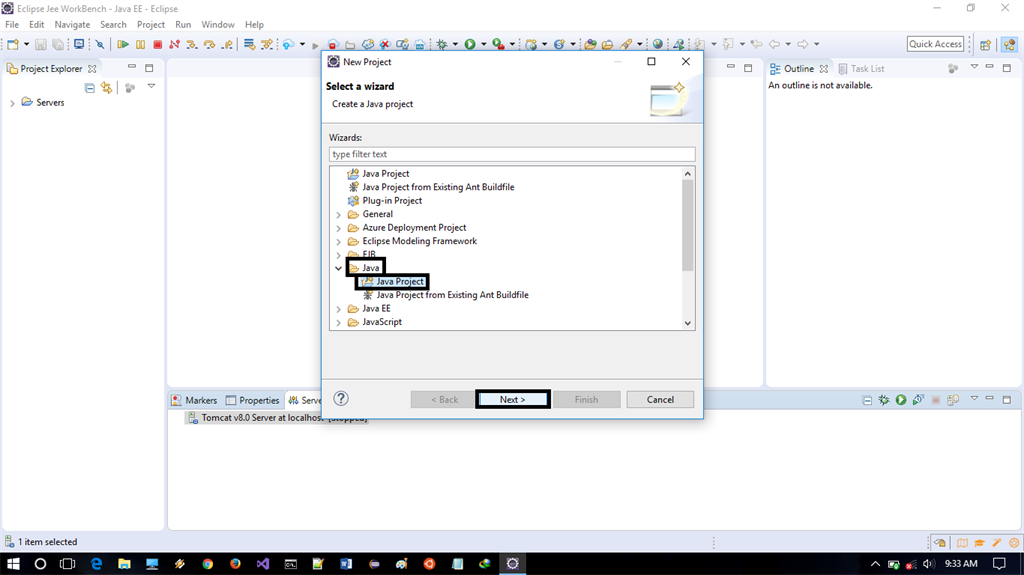Viewport: 1024px width, 575px height.
Task: Open Visual Studio from the taskbar
Action: 263,564
